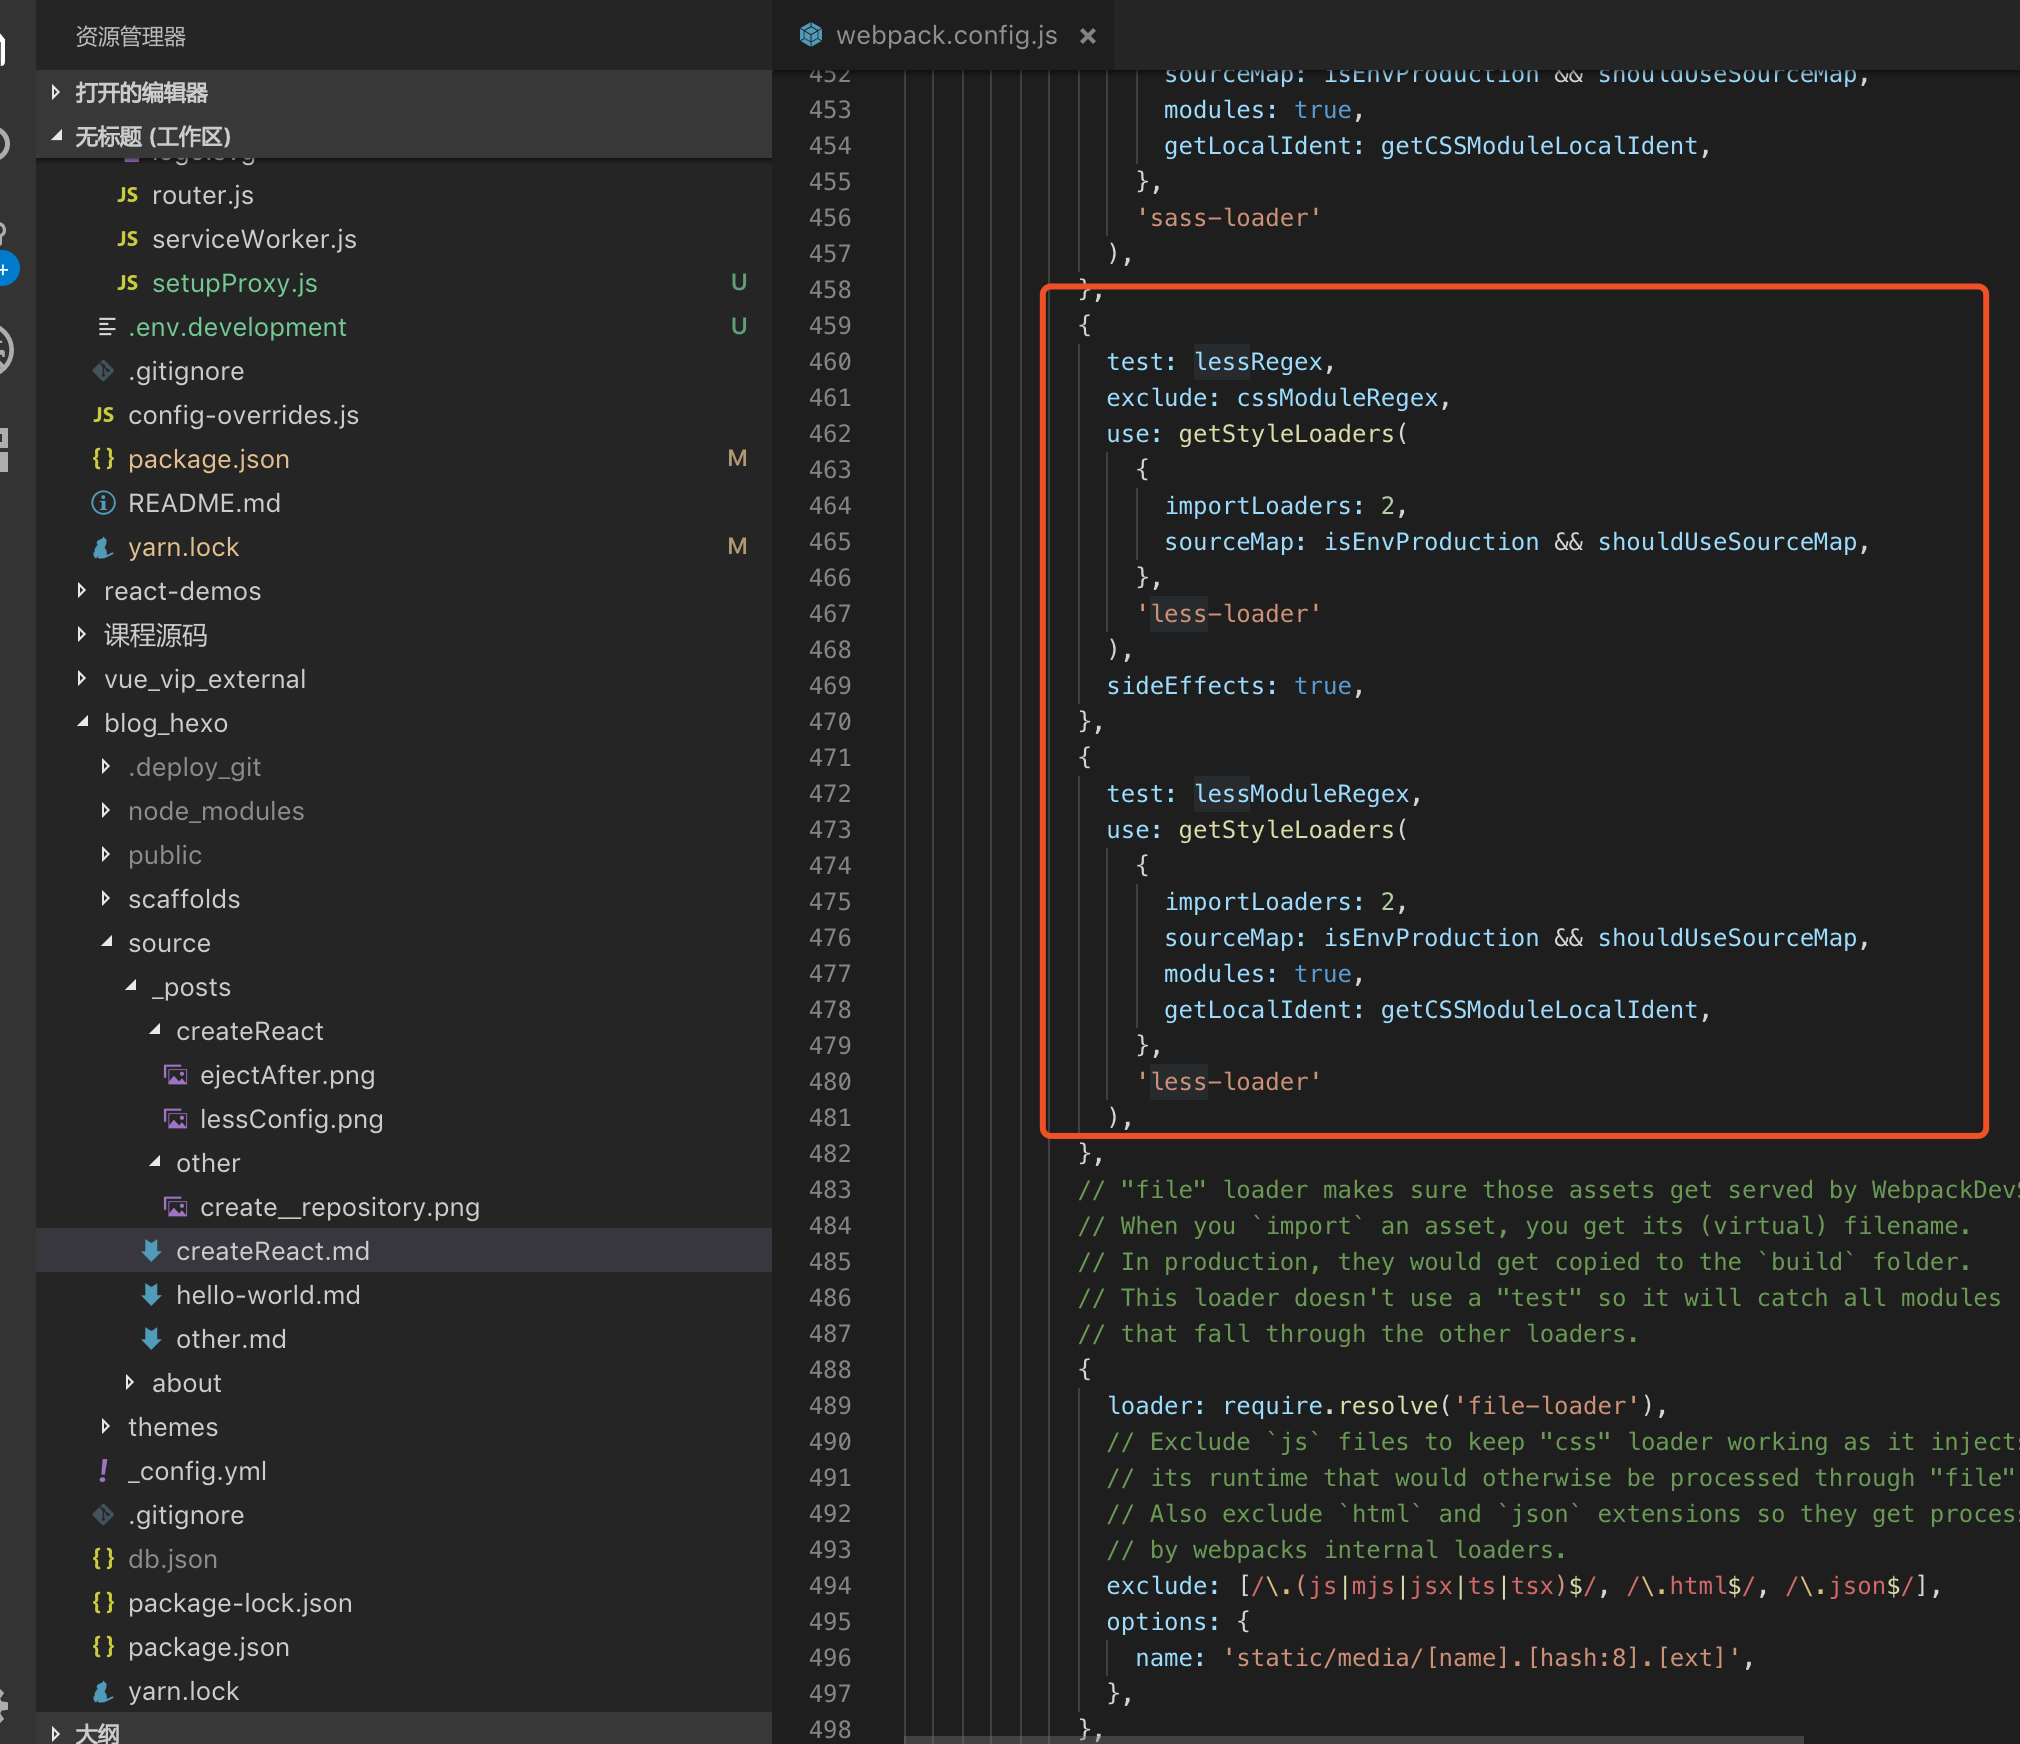Image resolution: width=2020 pixels, height=1744 pixels.
Task: Expand the .deploy_git folder
Action: click(x=106, y=767)
